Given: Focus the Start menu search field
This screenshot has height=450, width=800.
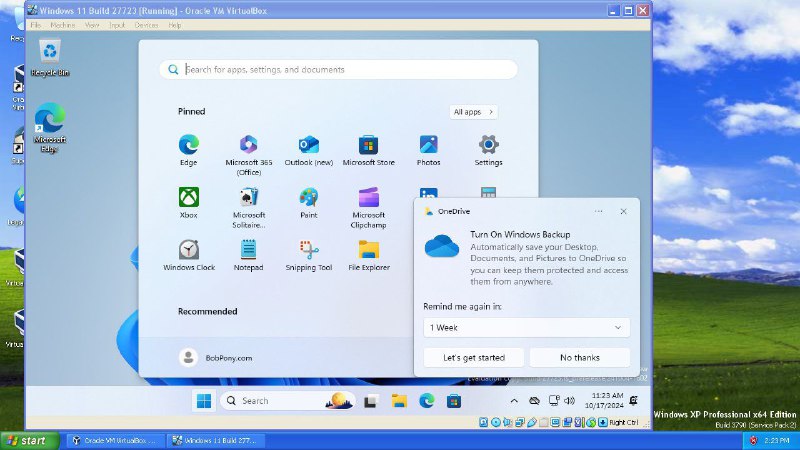Looking at the screenshot, I should click(338, 69).
